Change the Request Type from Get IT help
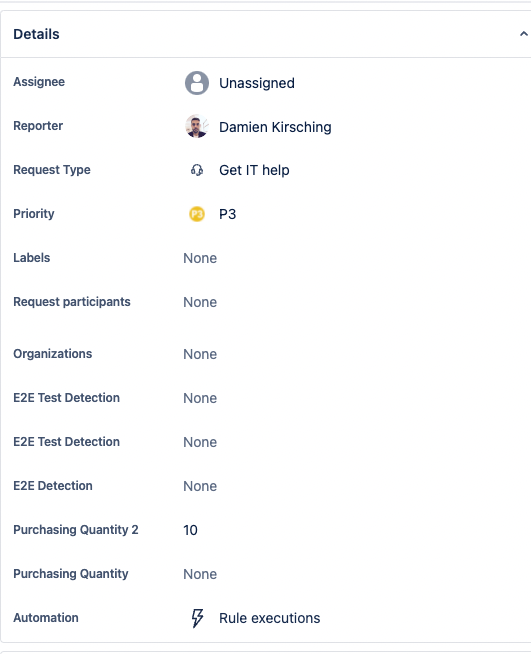The image size is (531, 654). 254,170
